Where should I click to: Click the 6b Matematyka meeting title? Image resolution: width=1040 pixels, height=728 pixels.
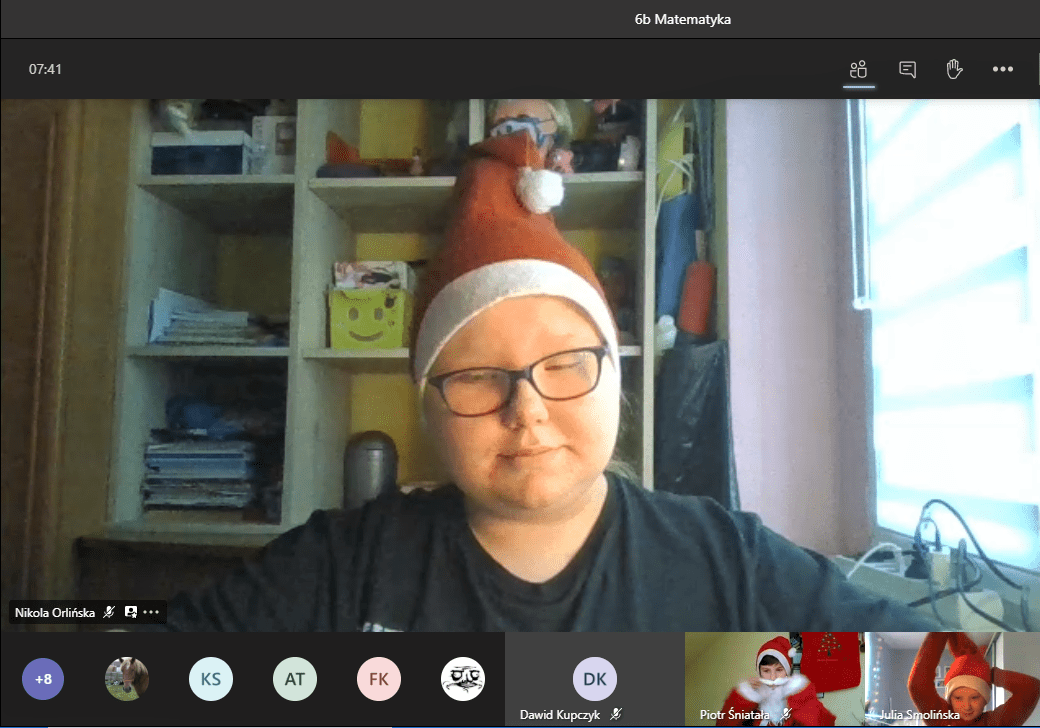pyautogui.click(x=683, y=19)
